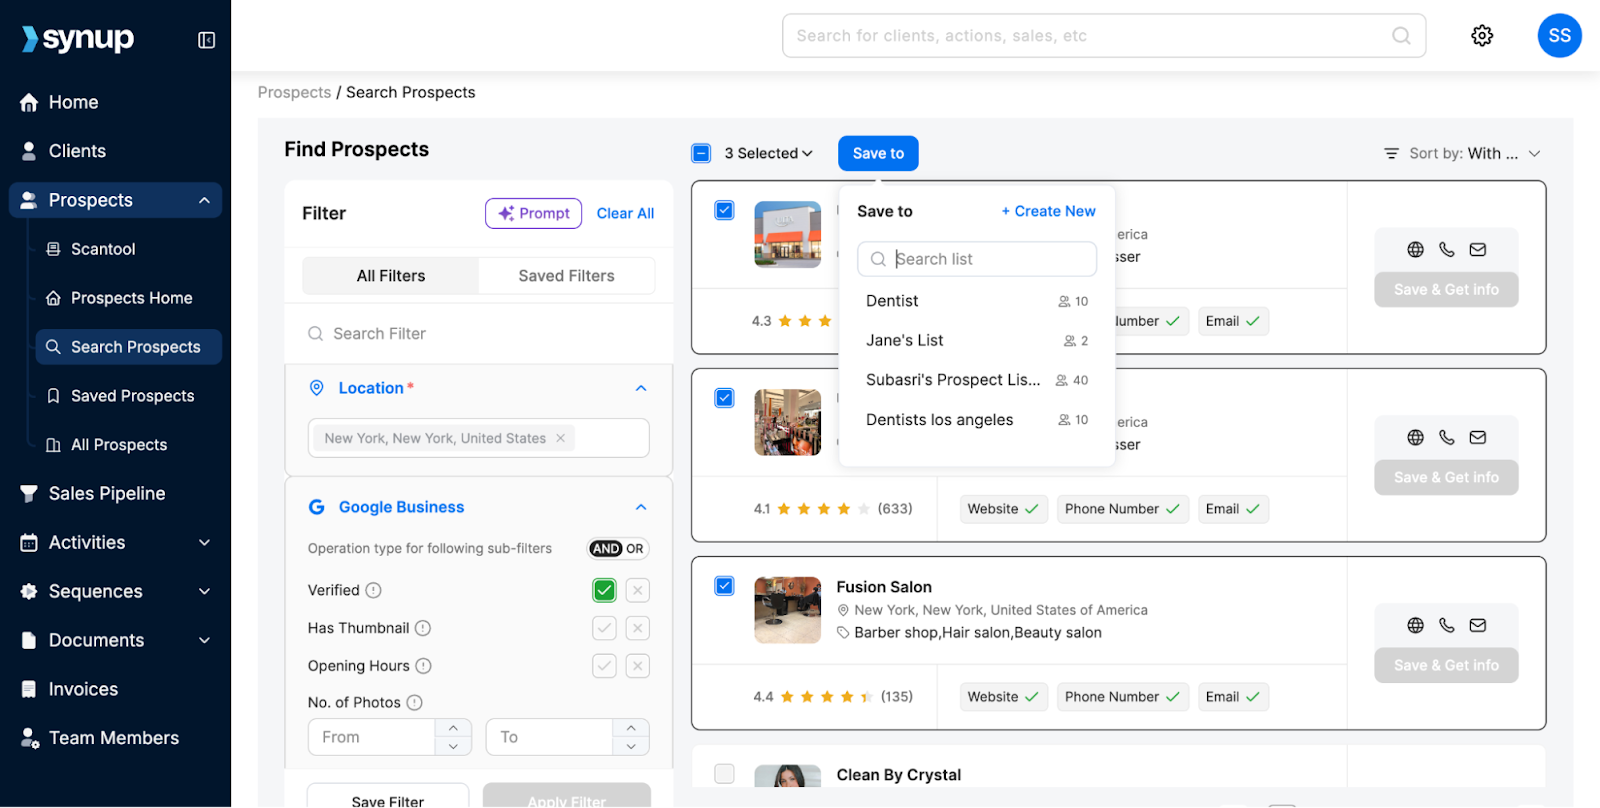Uncheck the Fusion Salon checkbox

[x=725, y=586]
